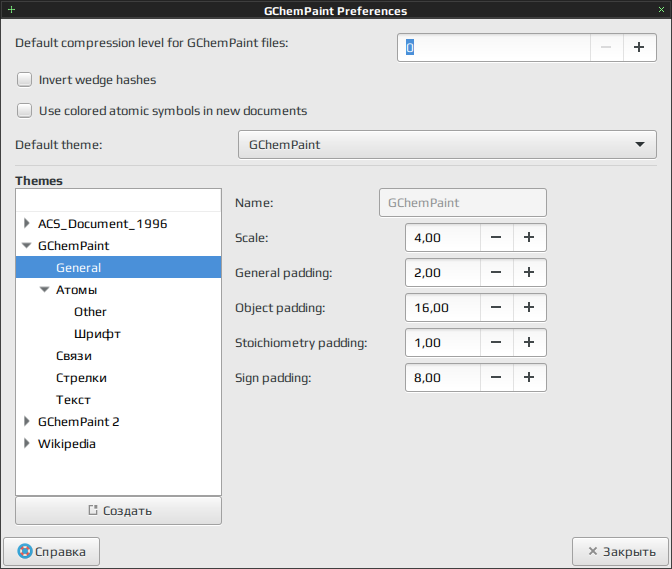Collapse the Атомы tree node
Screen dimensions: 672x569
pos(45,290)
